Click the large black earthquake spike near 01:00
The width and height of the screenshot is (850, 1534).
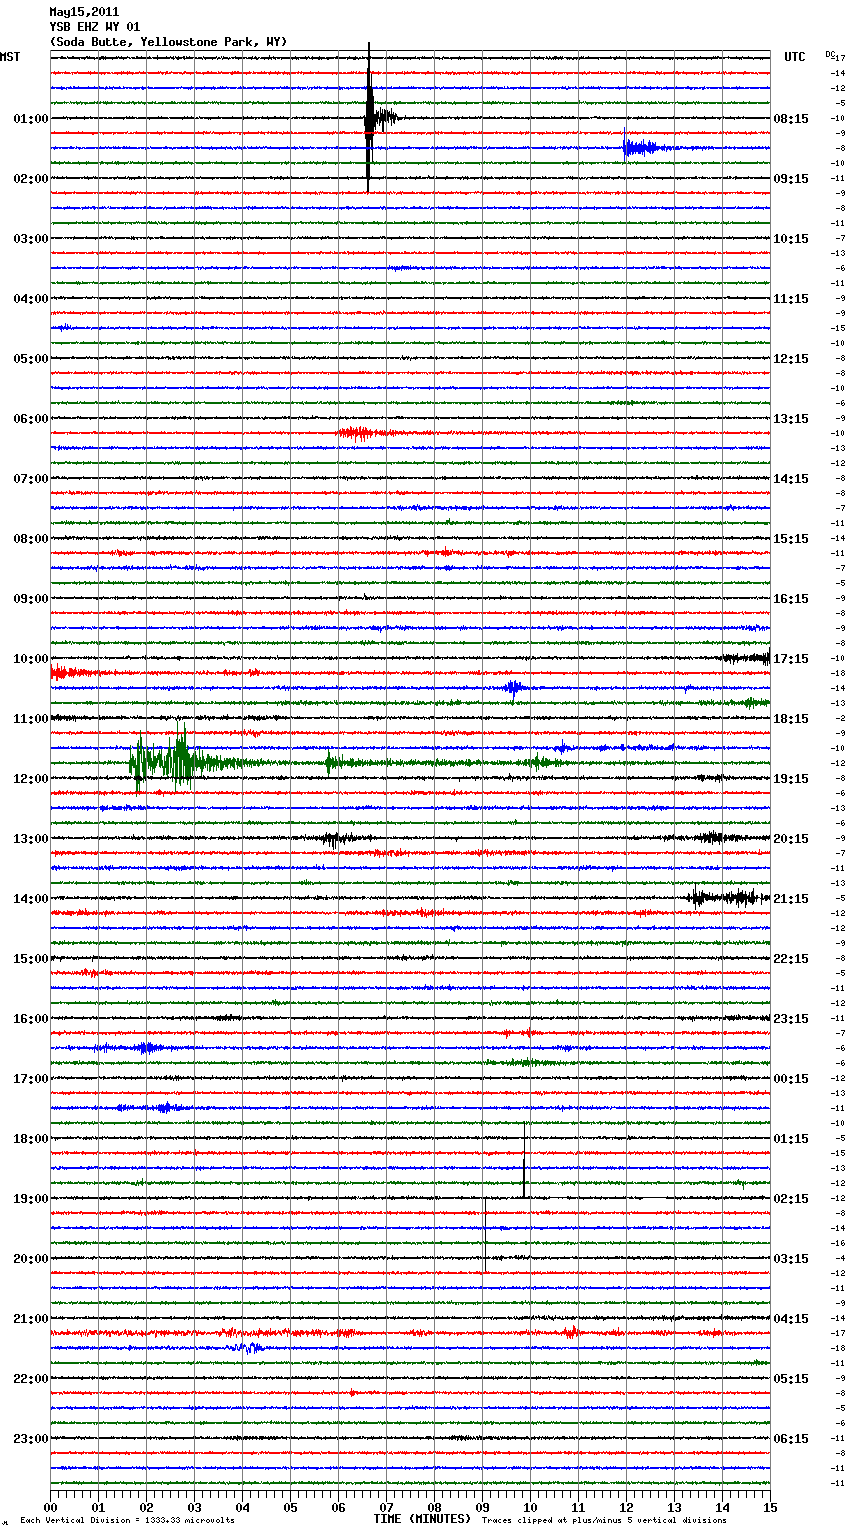click(x=369, y=118)
